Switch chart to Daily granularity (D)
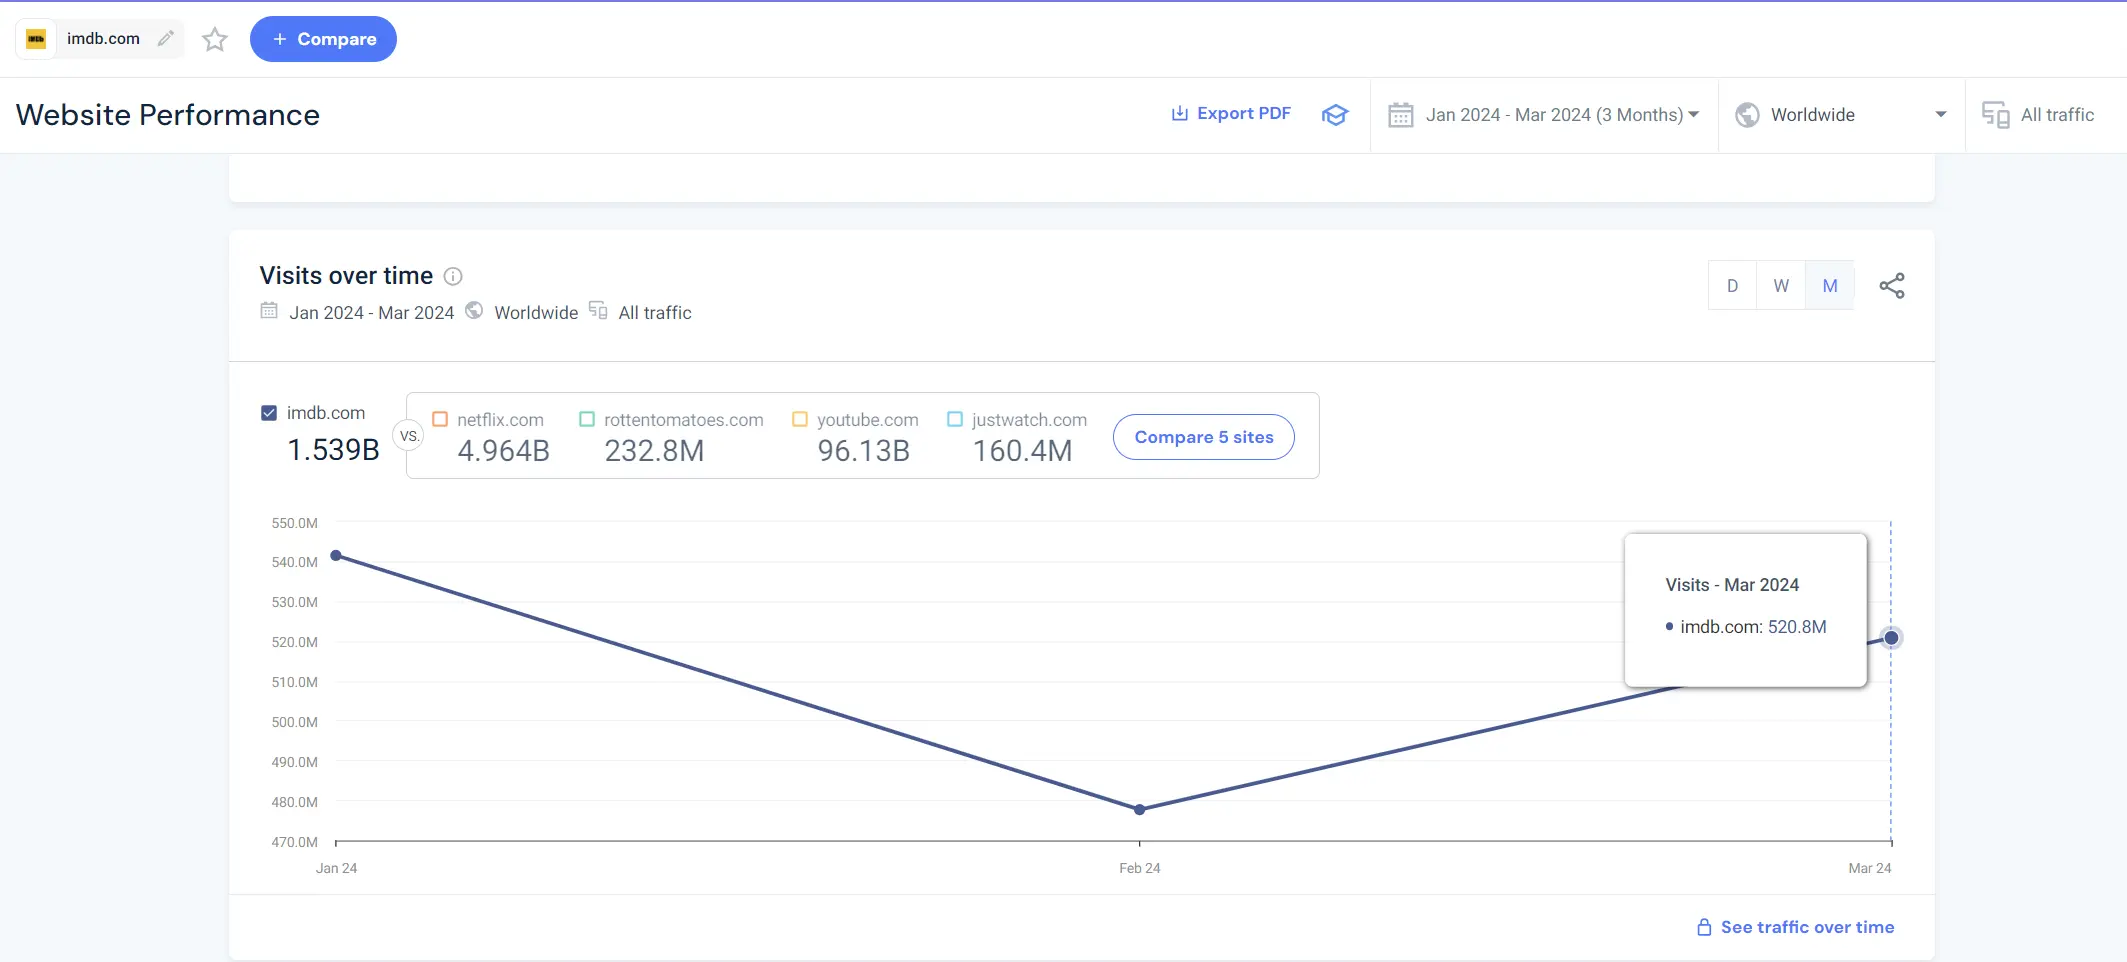The width and height of the screenshot is (2127, 962). pyautogui.click(x=1732, y=286)
